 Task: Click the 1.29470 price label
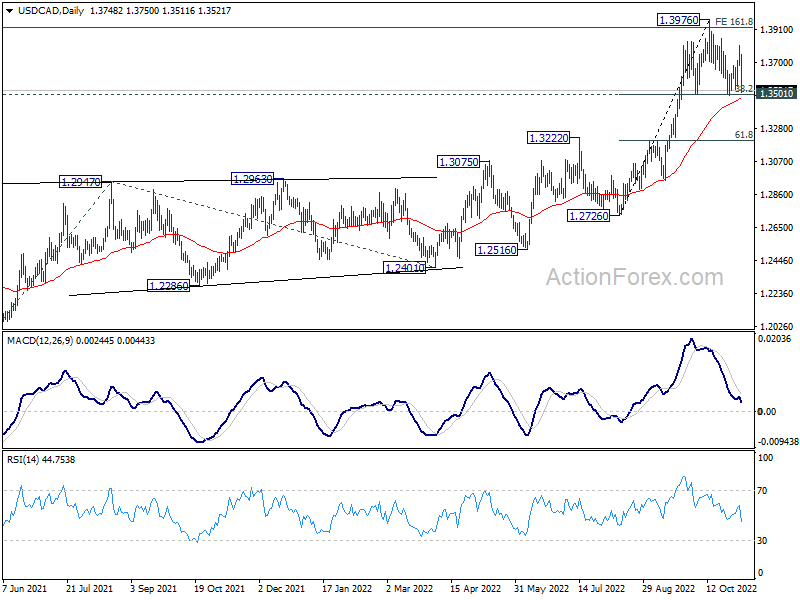[x=81, y=182]
